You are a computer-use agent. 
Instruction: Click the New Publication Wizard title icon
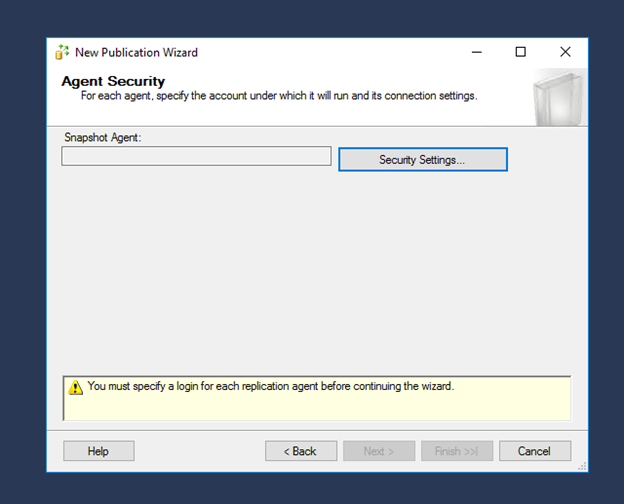pyautogui.click(x=62, y=52)
